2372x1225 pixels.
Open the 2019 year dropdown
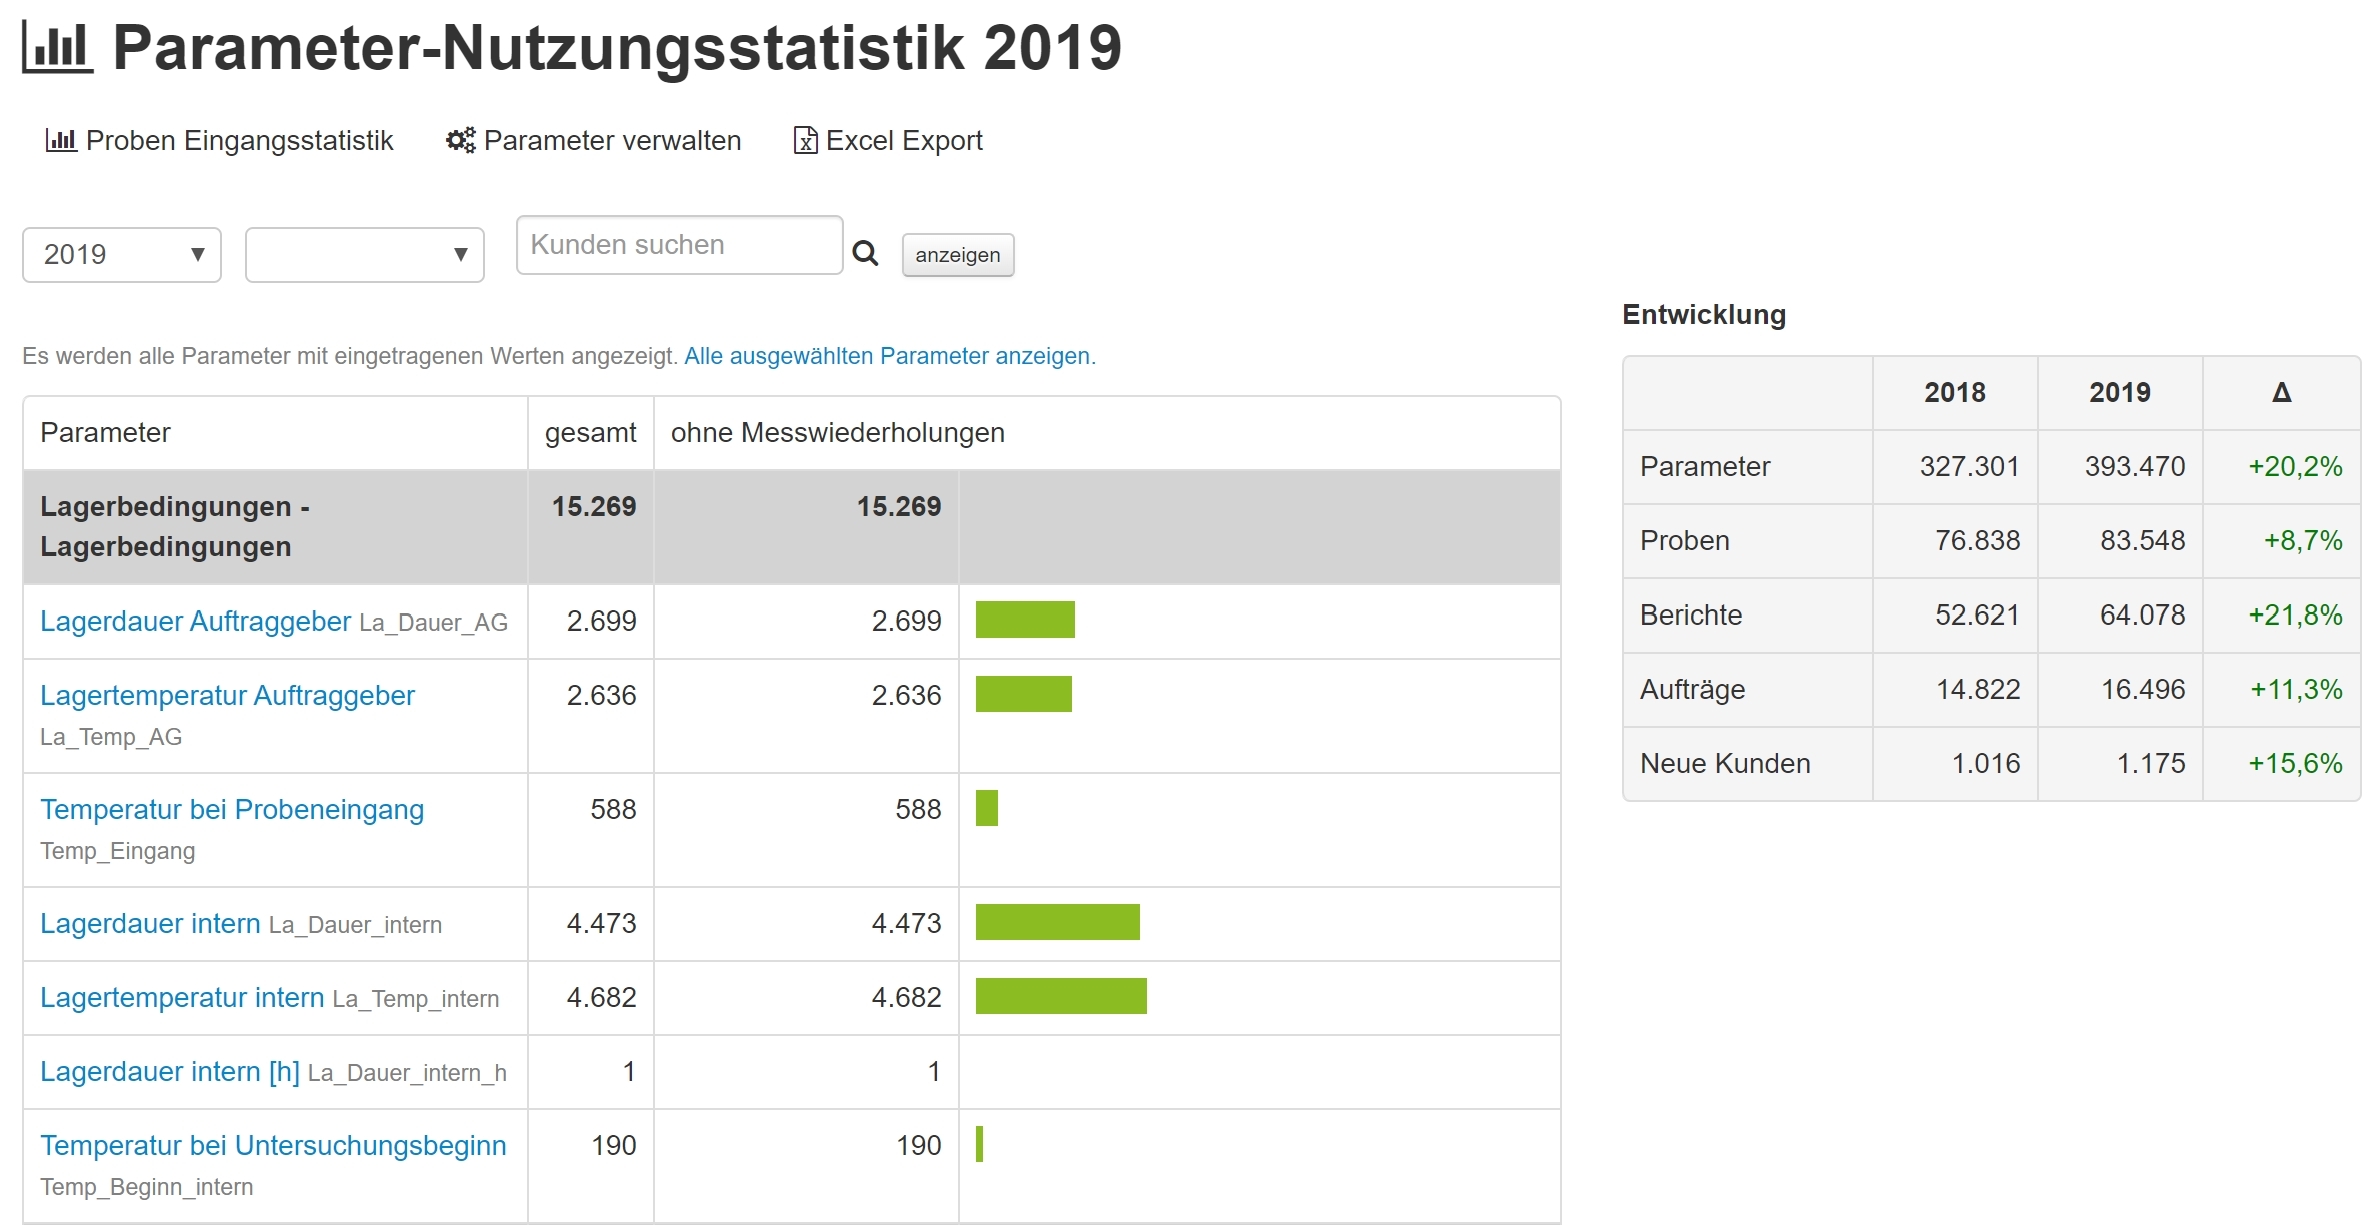point(122,255)
